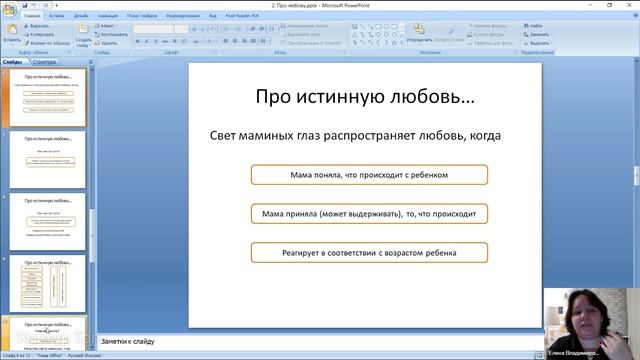Save the presentation from quick access toolbar
The height and width of the screenshot is (360, 640).
coord(24,5)
